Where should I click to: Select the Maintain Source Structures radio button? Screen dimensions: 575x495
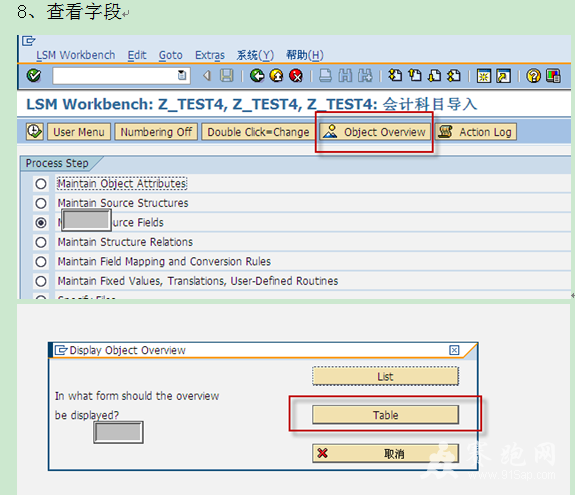pyautogui.click(x=41, y=203)
